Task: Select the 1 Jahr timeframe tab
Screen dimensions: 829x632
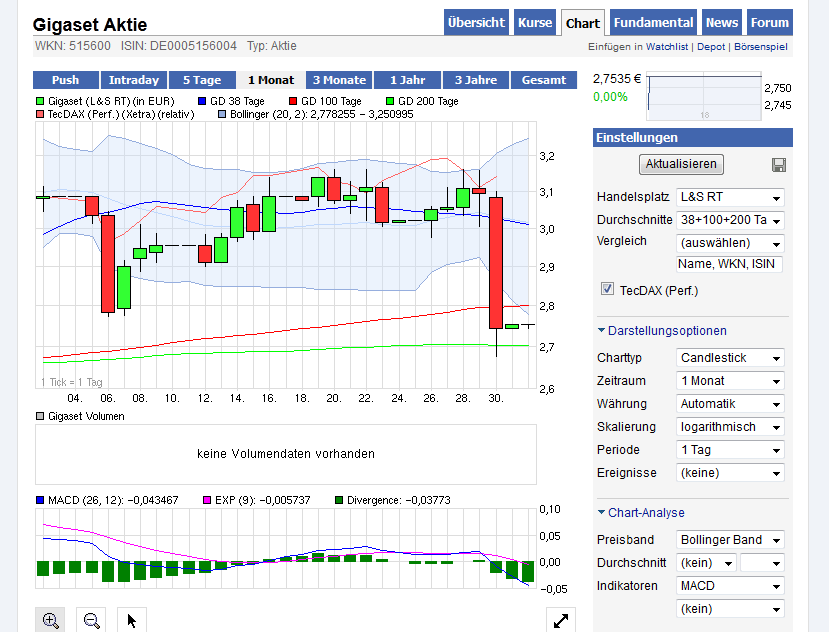Action: coord(407,80)
